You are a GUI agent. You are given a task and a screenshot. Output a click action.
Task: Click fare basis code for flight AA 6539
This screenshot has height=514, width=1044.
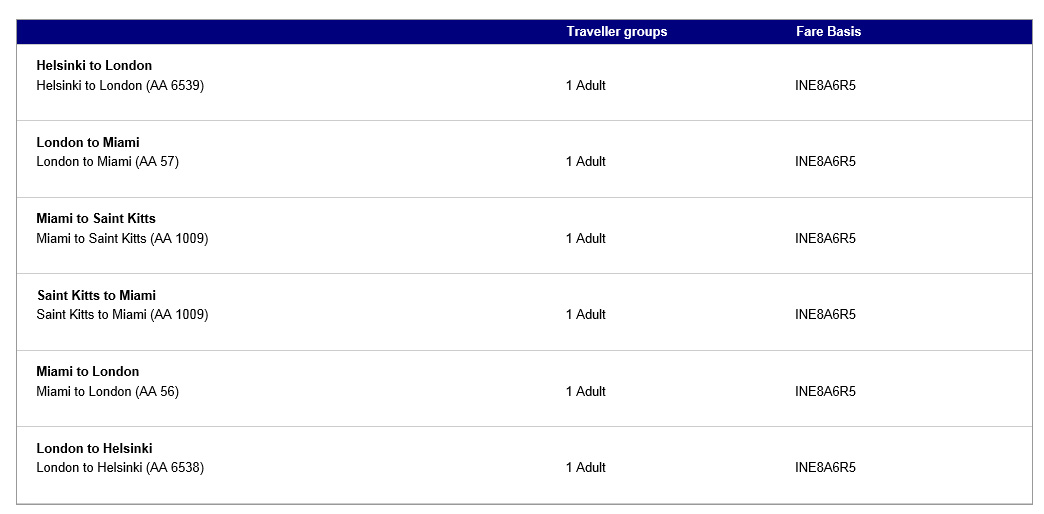coord(825,86)
